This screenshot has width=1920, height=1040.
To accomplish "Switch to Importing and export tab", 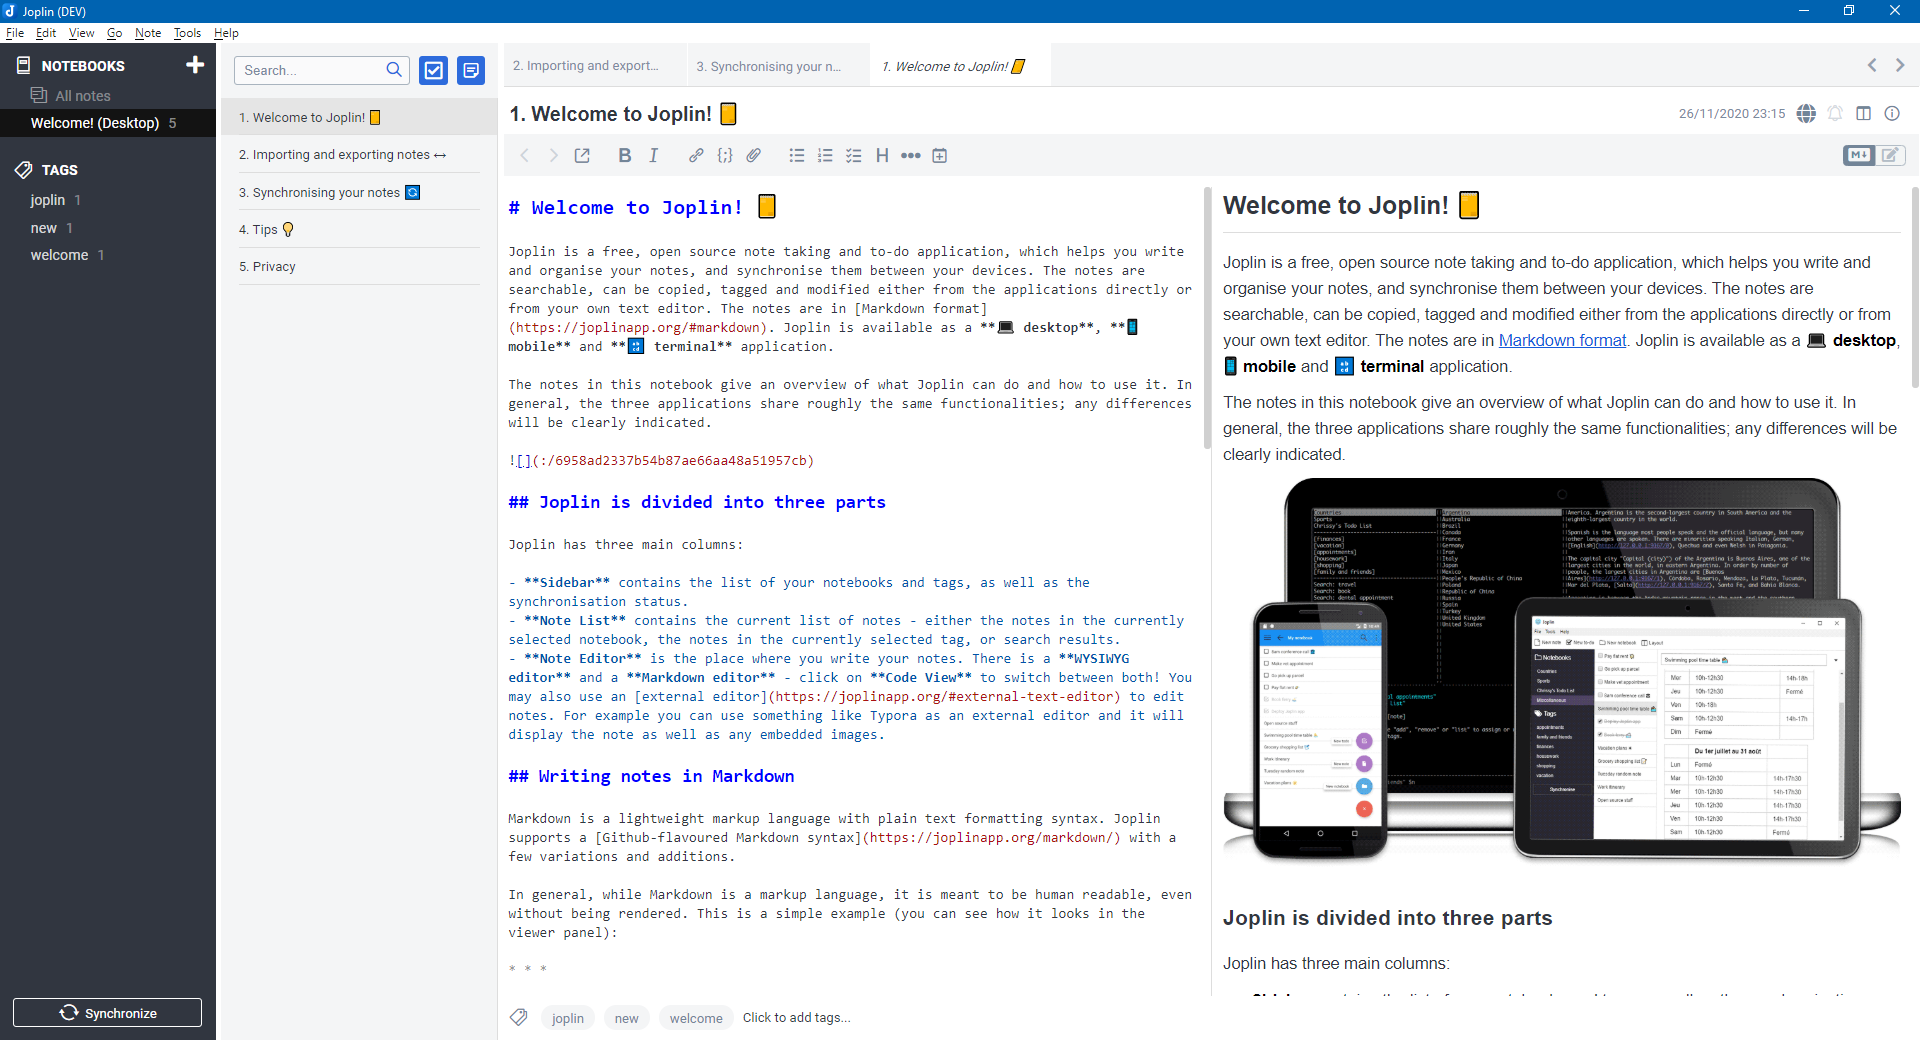I will coord(594,66).
